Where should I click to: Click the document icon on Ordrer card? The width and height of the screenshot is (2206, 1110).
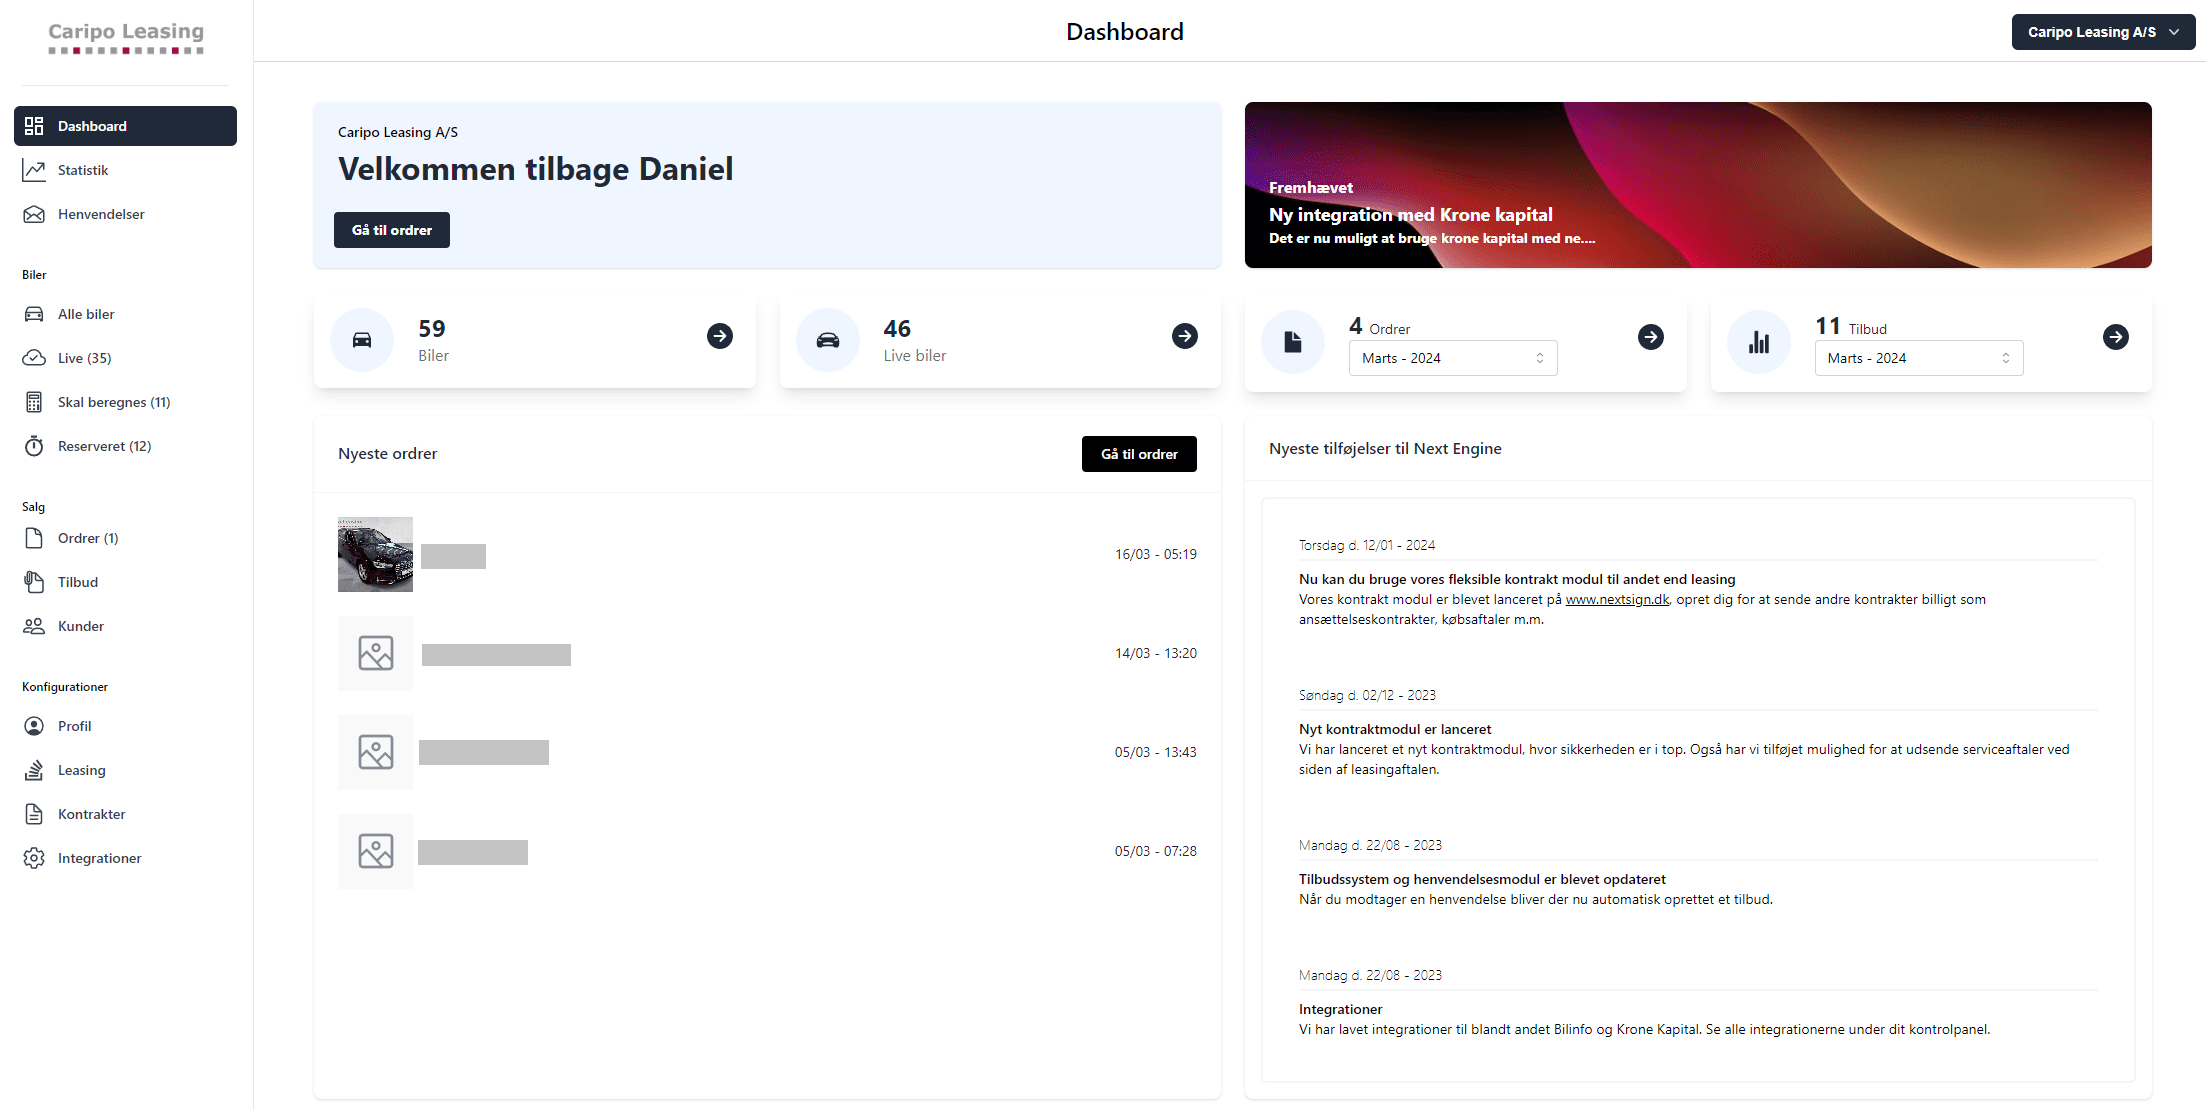tap(1292, 342)
